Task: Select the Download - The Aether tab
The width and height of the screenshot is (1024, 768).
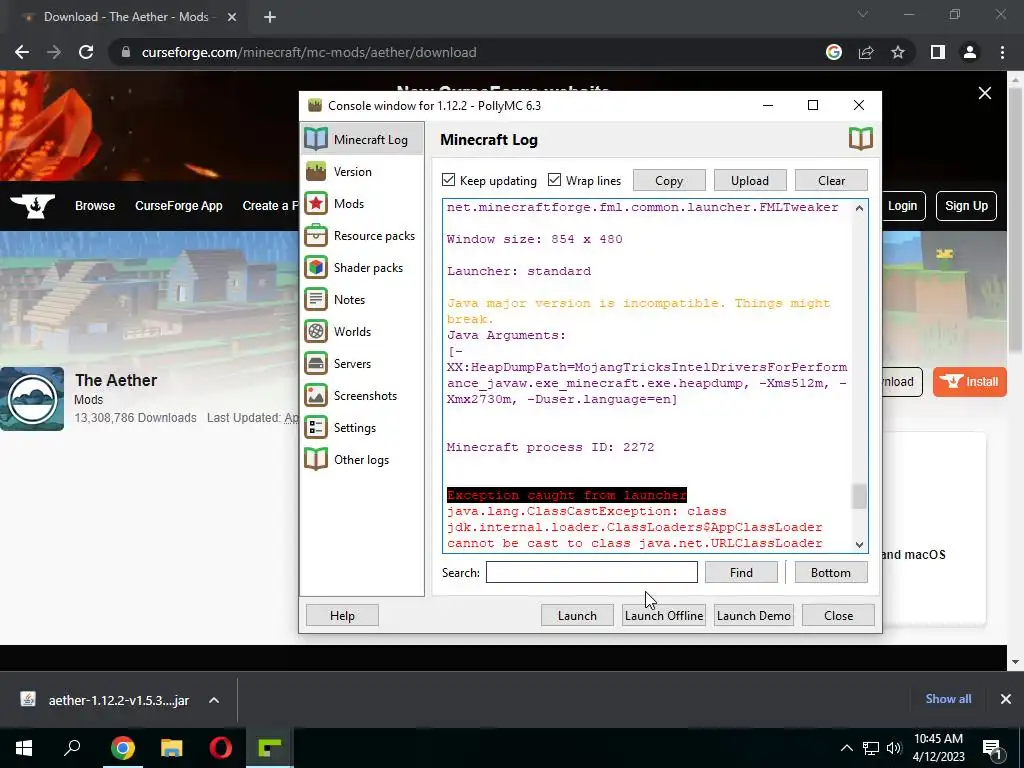Action: [x=127, y=17]
